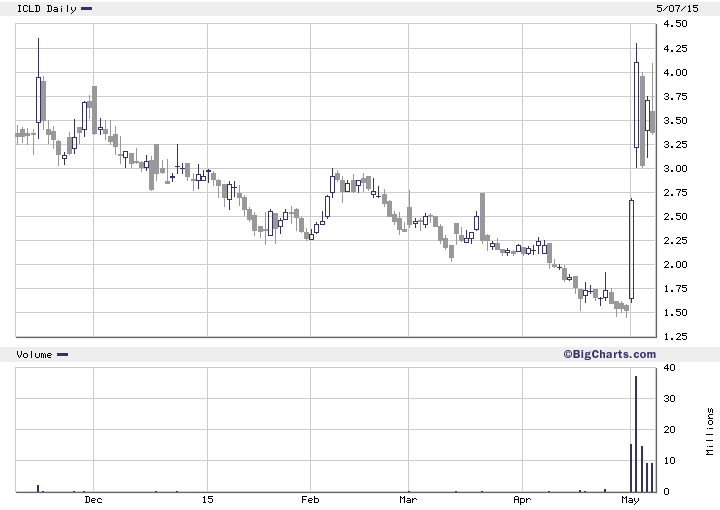Click the tallest volume bar in May
Screen dimensions: 720x510
(x=636, y=434)
